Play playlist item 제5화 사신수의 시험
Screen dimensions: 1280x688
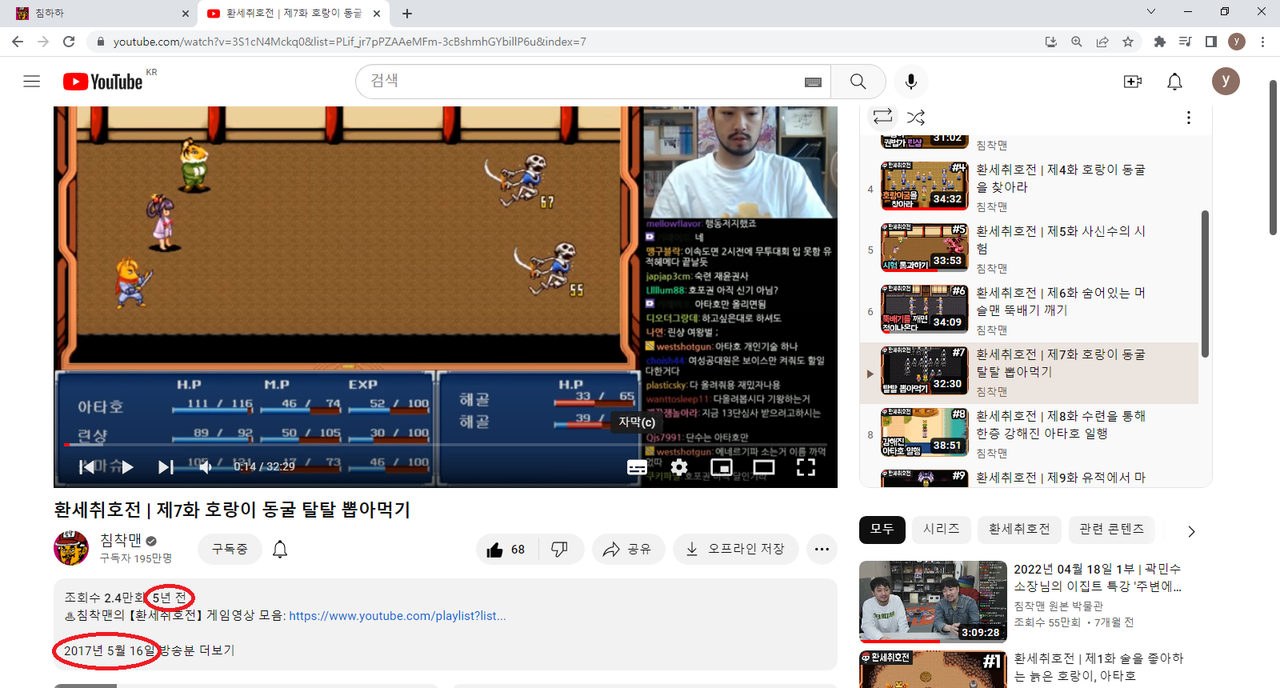point(1030,250)
